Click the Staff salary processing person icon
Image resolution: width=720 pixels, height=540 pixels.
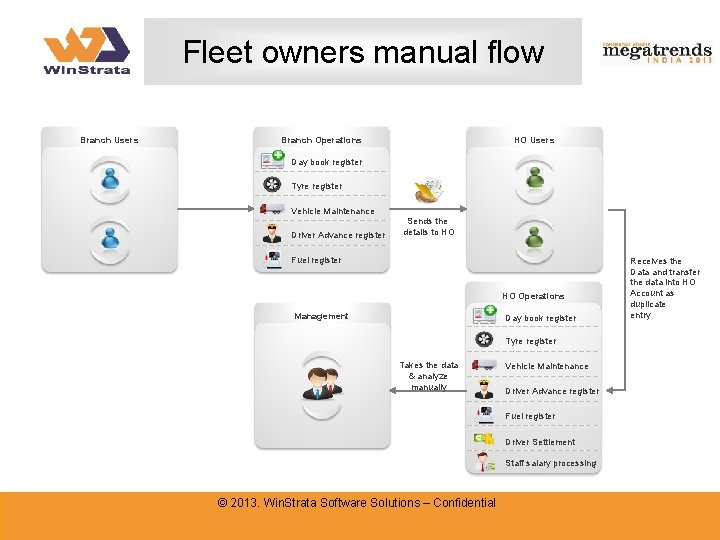[x=485, y=462]
